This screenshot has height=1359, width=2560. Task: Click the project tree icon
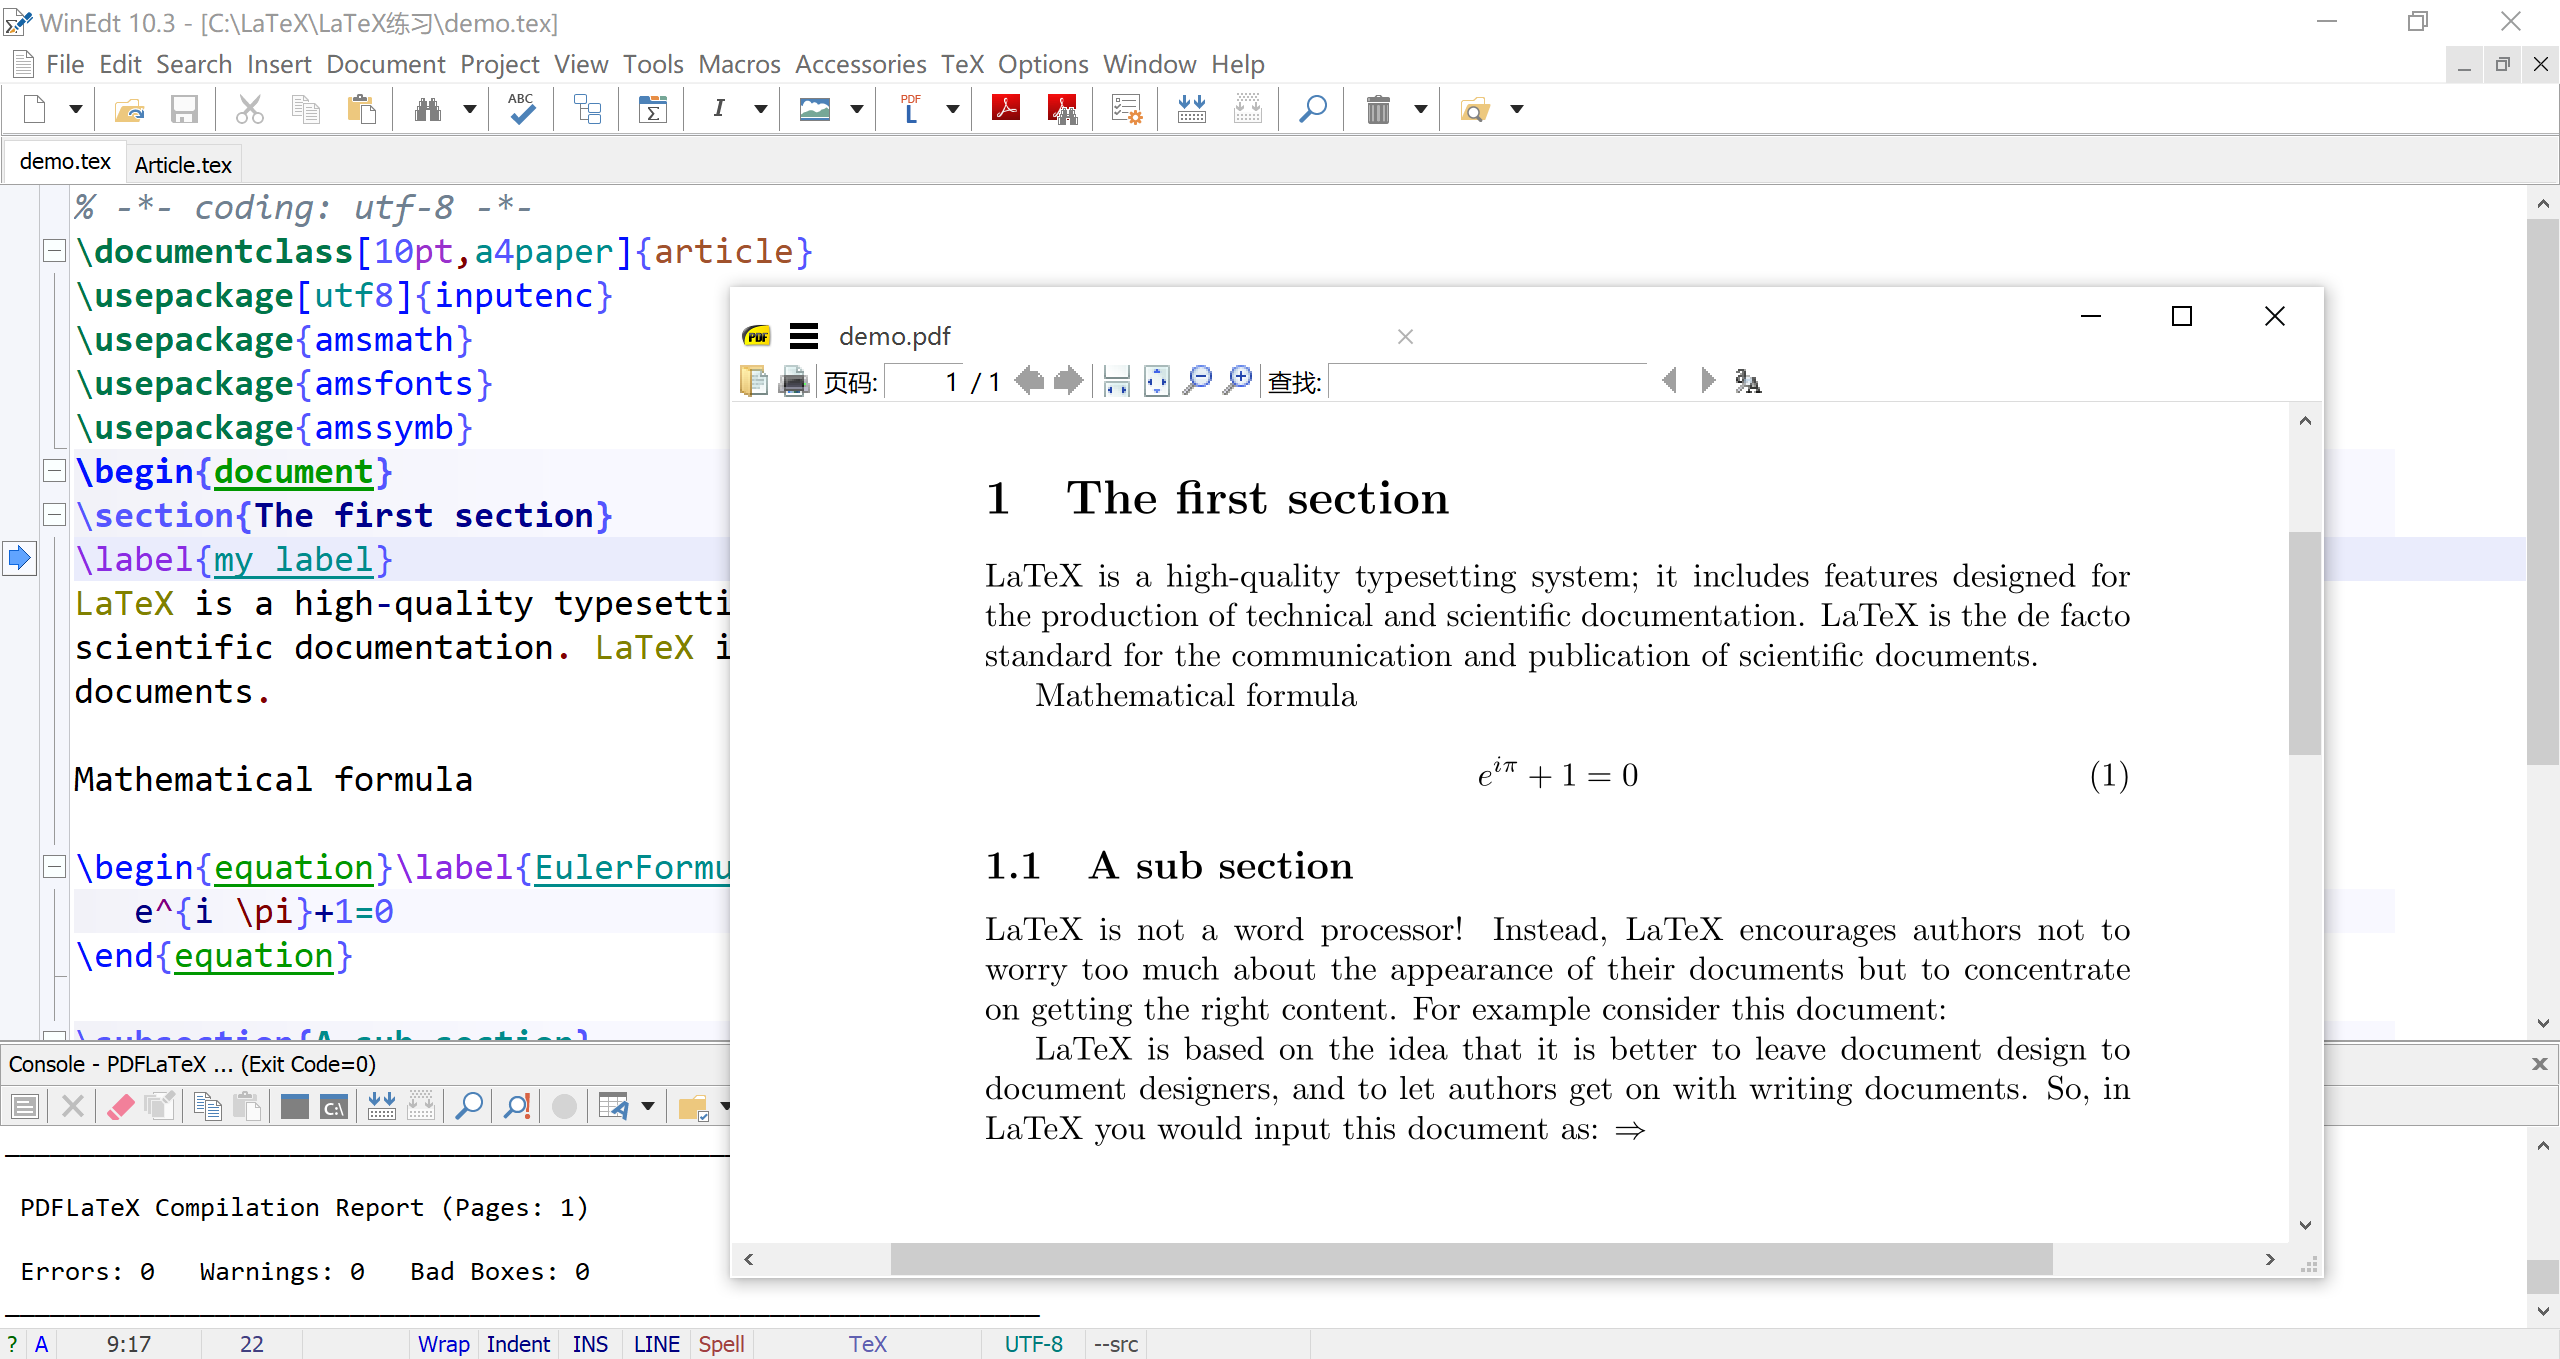(587, 109)
